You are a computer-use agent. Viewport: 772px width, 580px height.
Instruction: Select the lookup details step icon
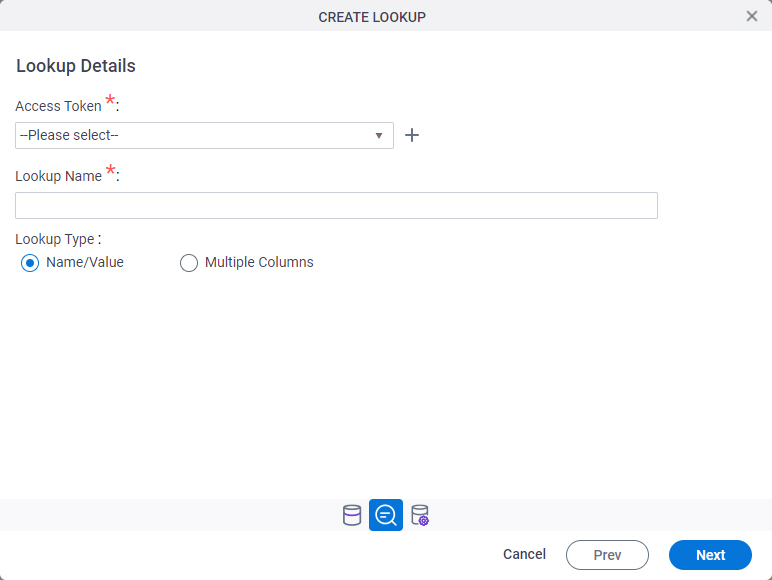(386, 515)
